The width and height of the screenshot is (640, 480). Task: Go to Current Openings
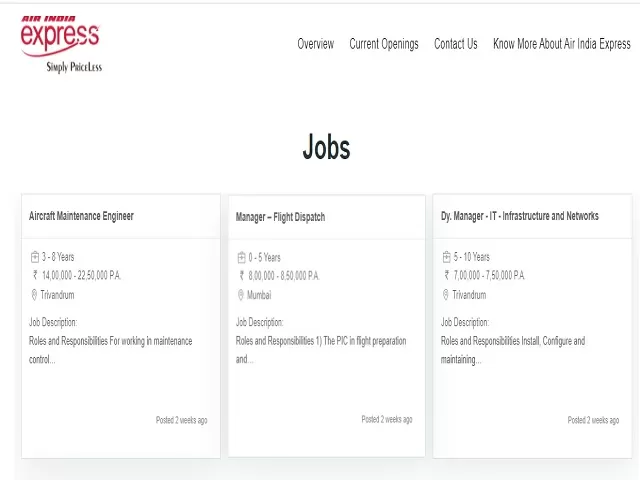pyautogui.click(x=384, y=44)
